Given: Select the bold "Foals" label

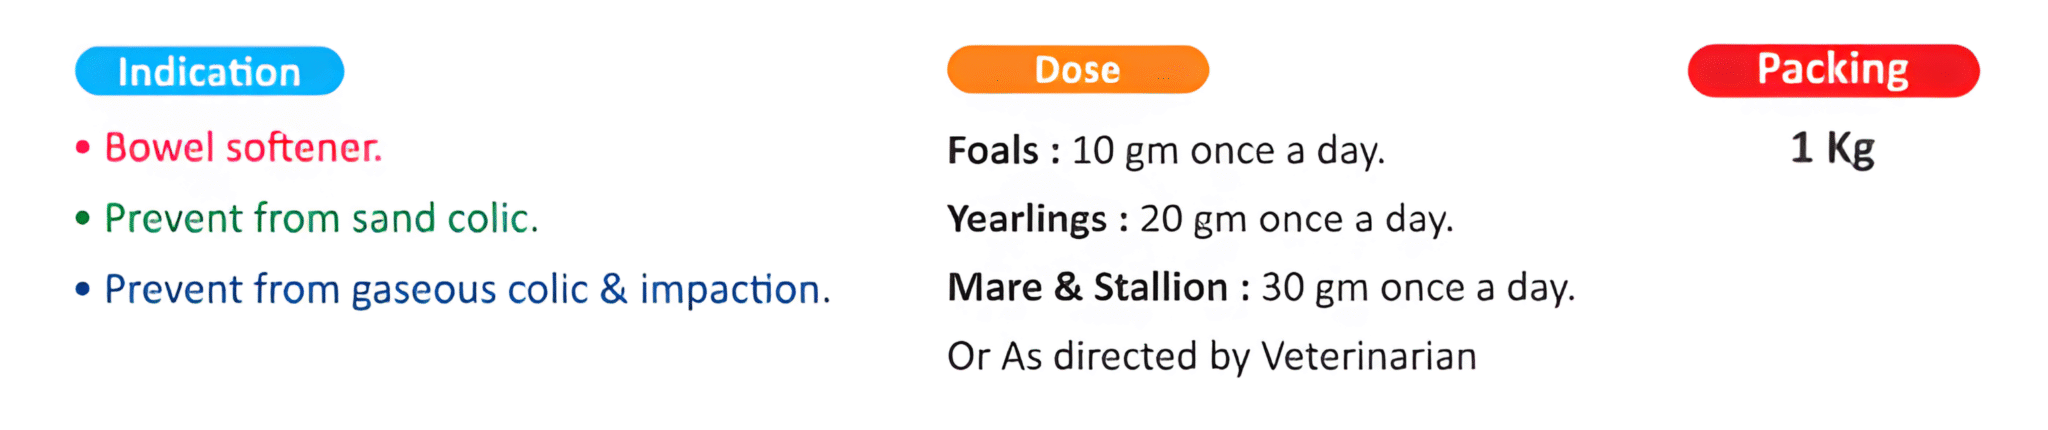Looking at the screenshot, I should point(993,151).
